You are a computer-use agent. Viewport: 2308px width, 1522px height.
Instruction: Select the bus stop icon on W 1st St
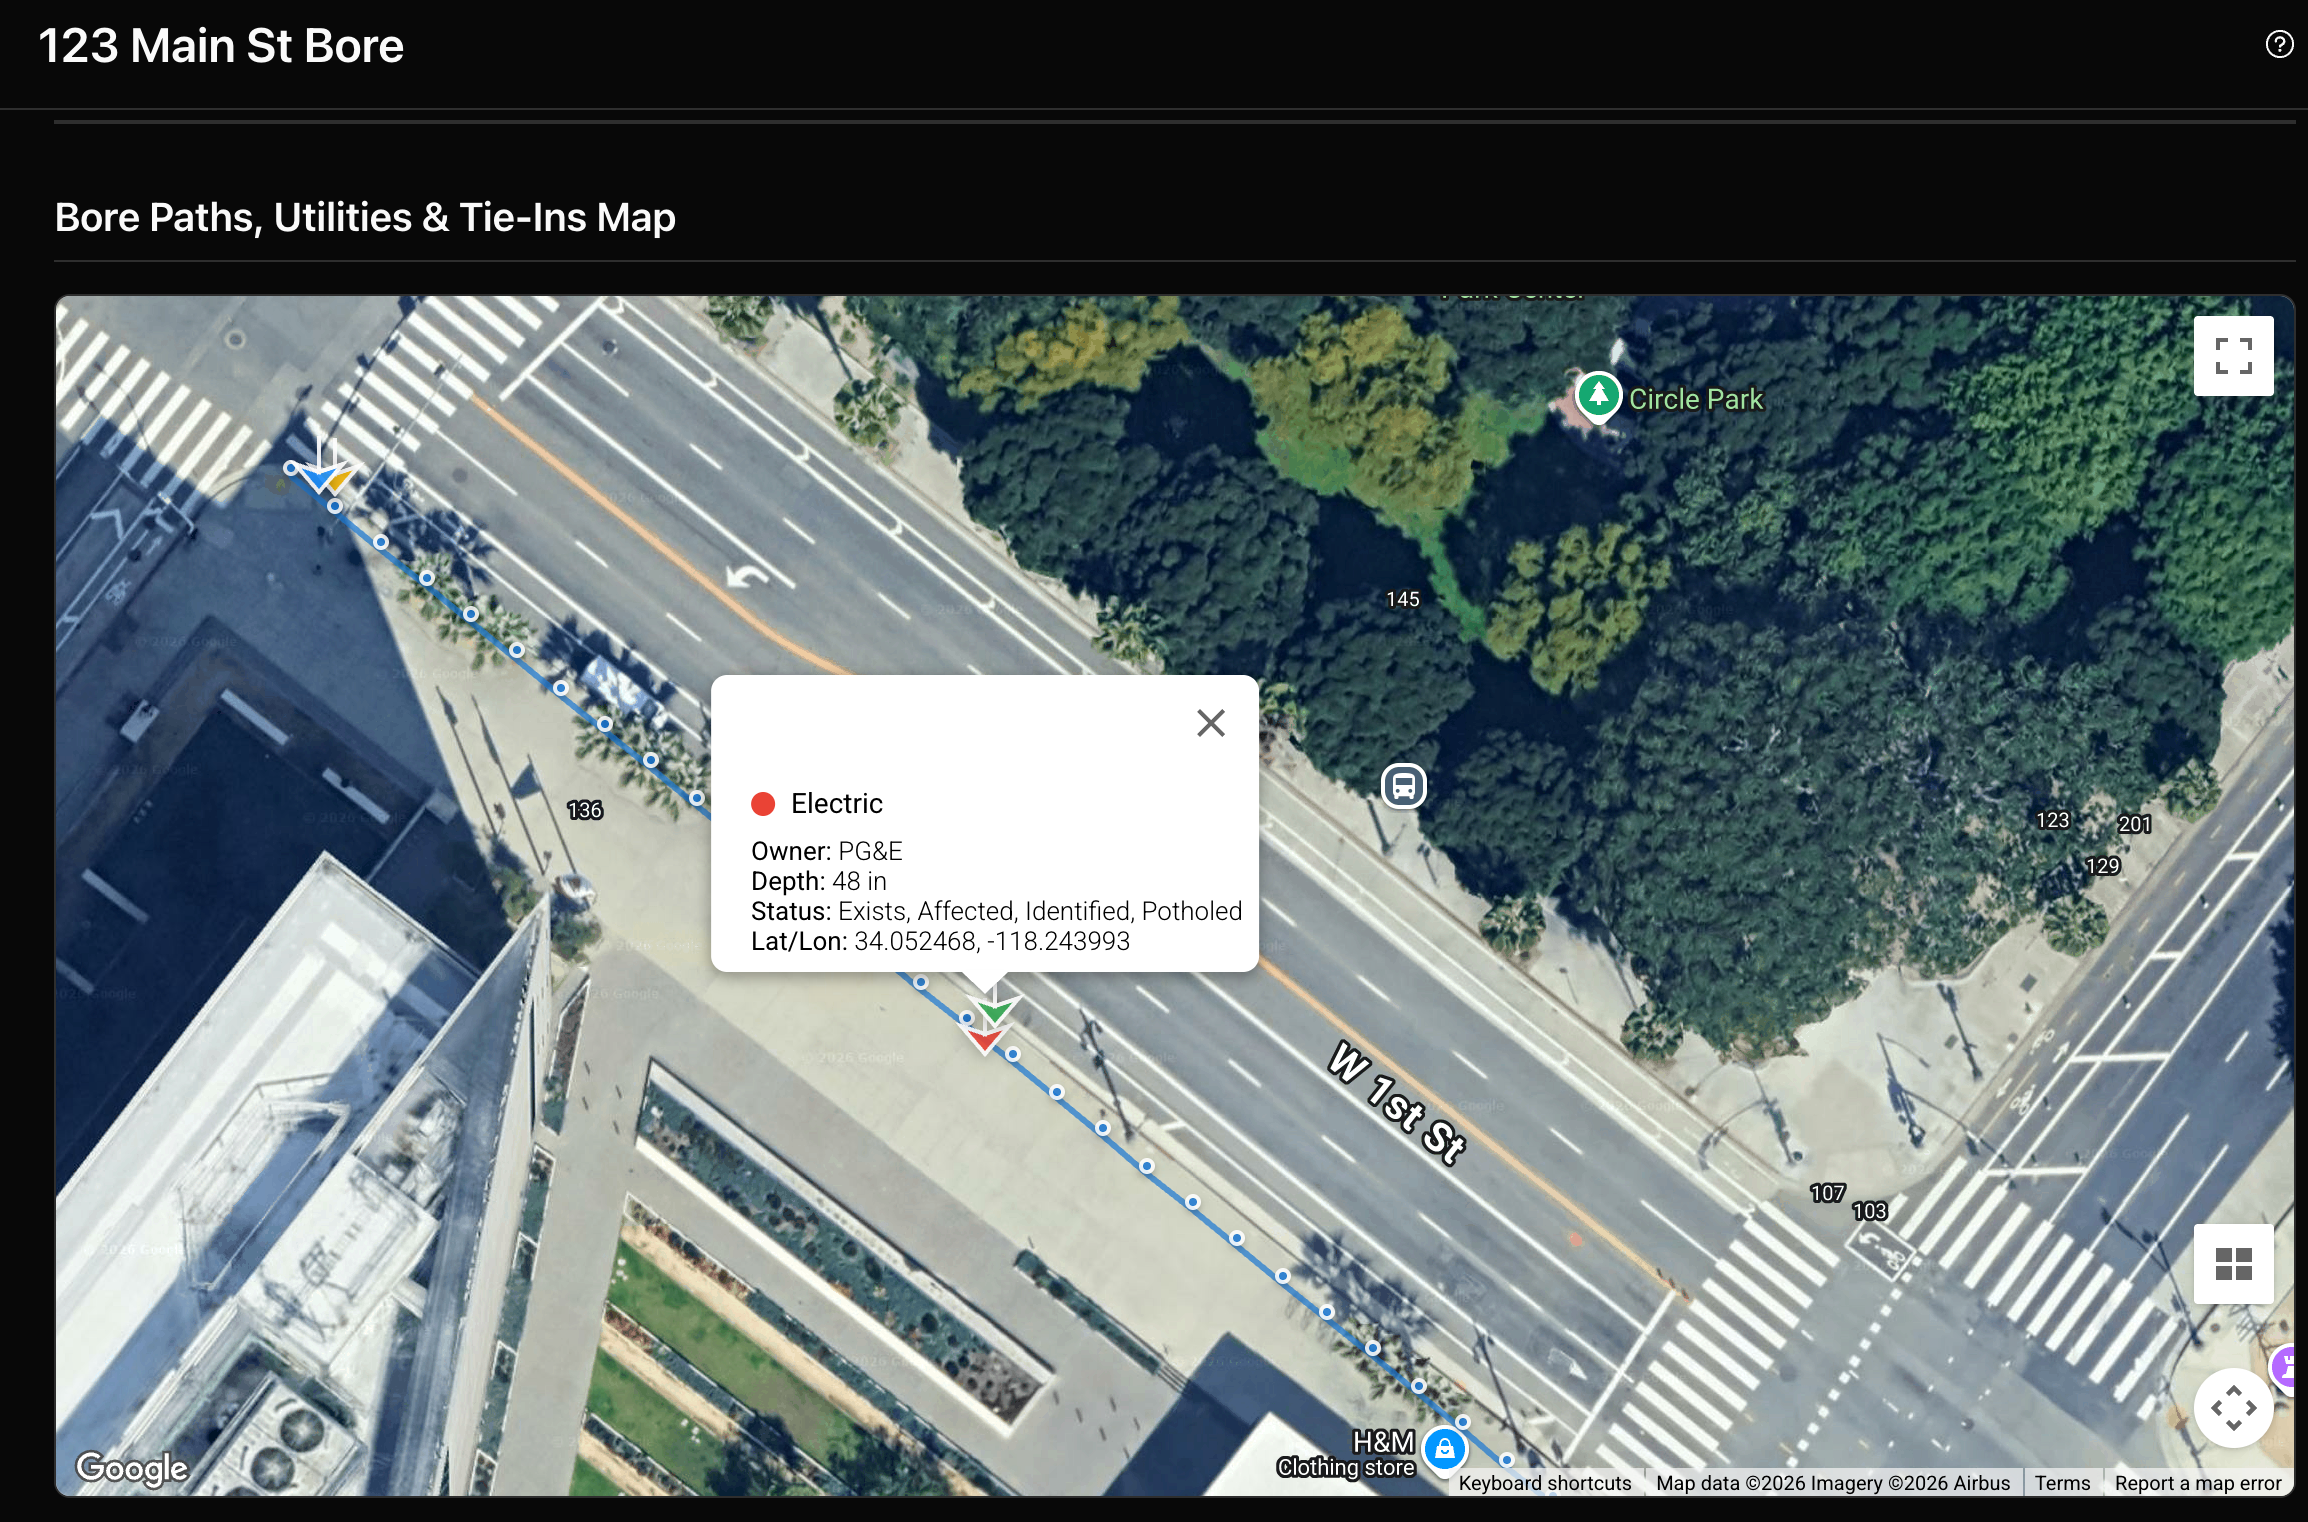pos(1402,787)
